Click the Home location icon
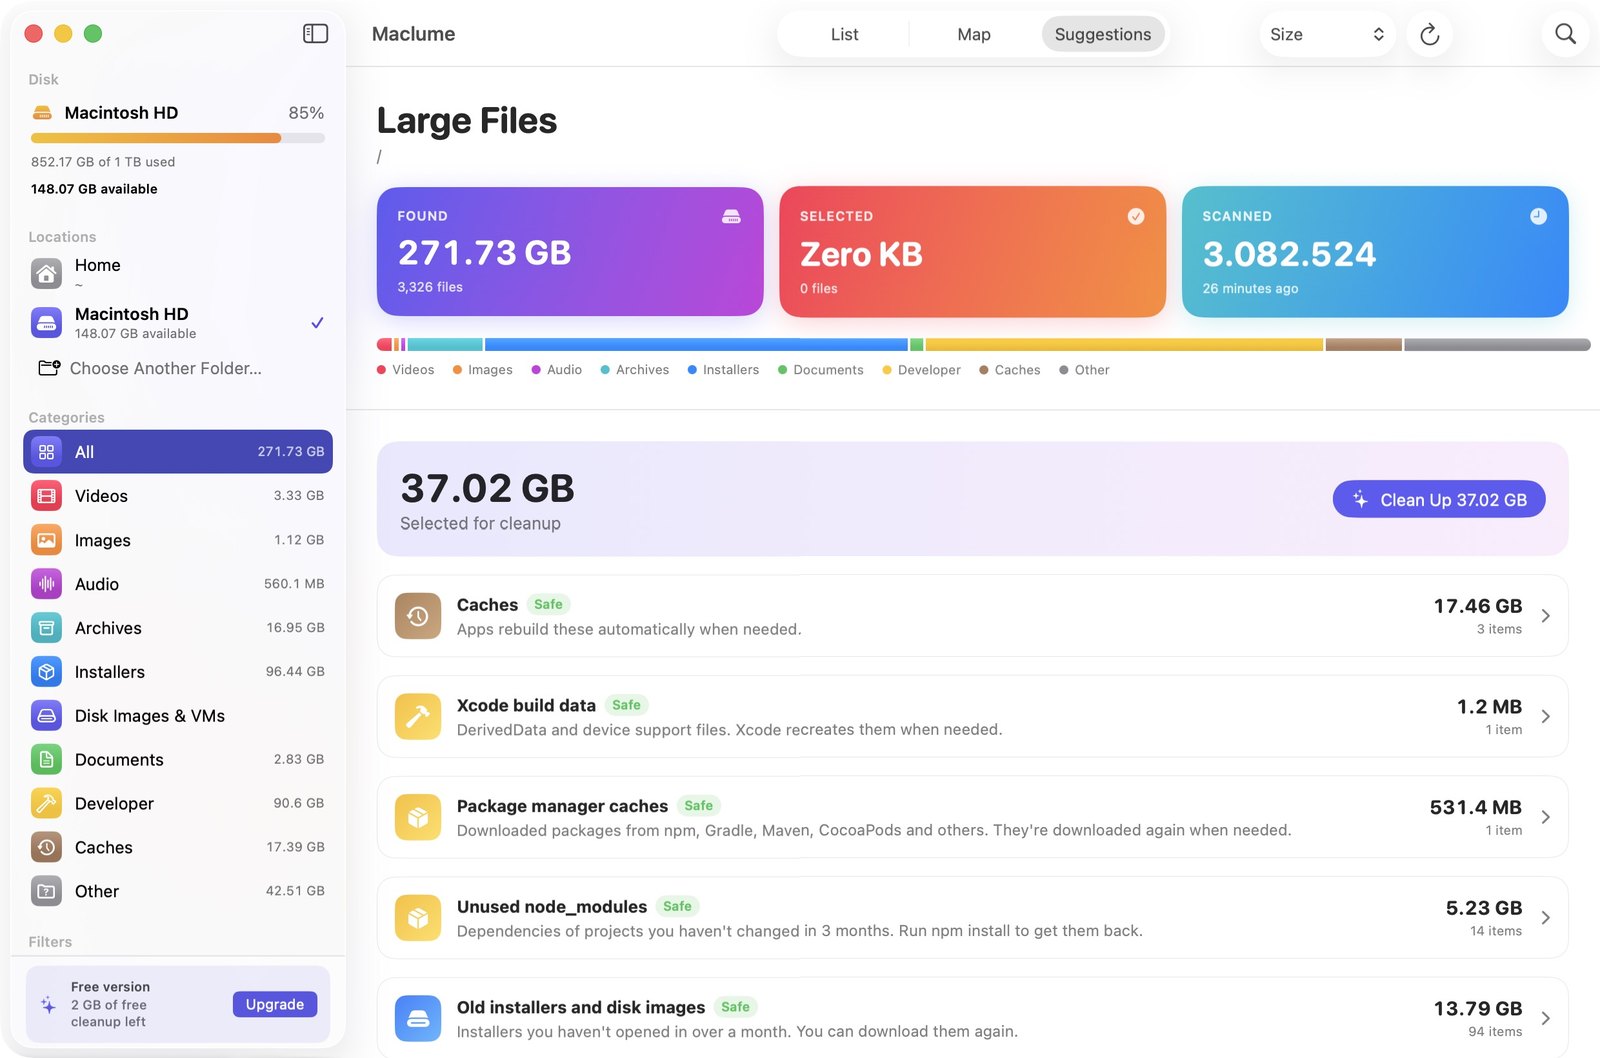 pyautogui.click(x=46, y=273)
